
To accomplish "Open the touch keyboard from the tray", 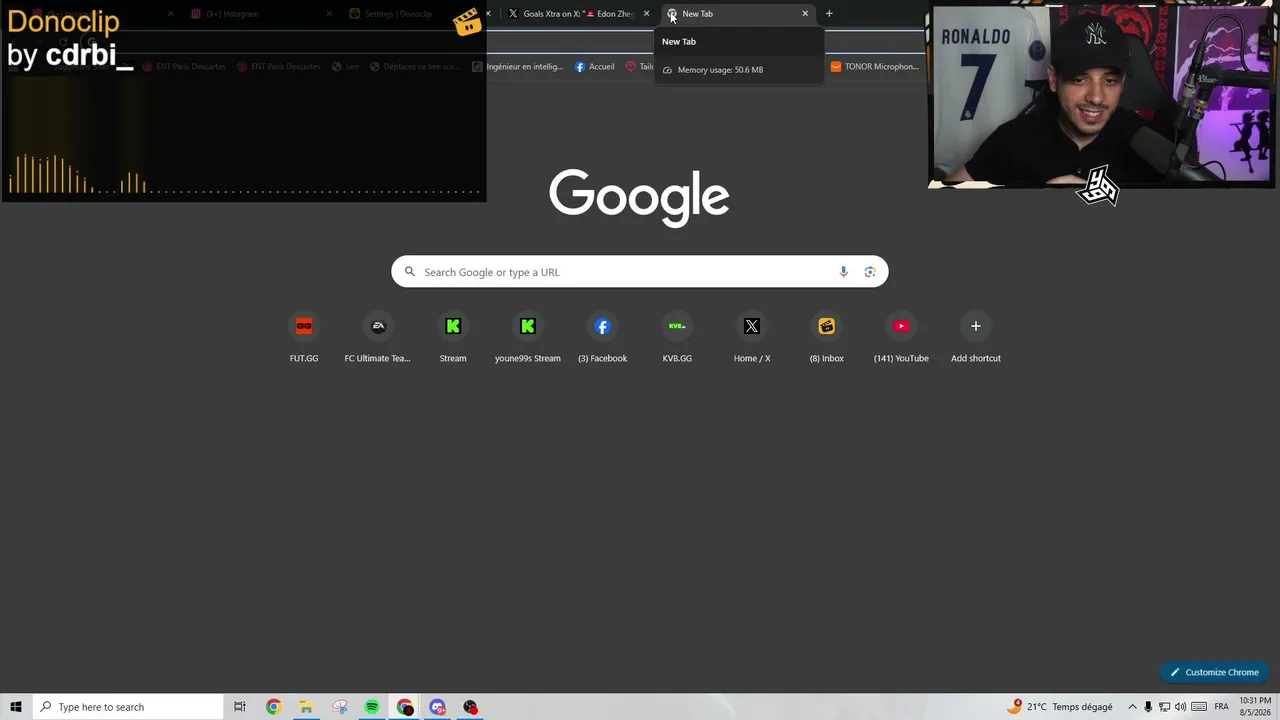I will [x=1199, y=707].
